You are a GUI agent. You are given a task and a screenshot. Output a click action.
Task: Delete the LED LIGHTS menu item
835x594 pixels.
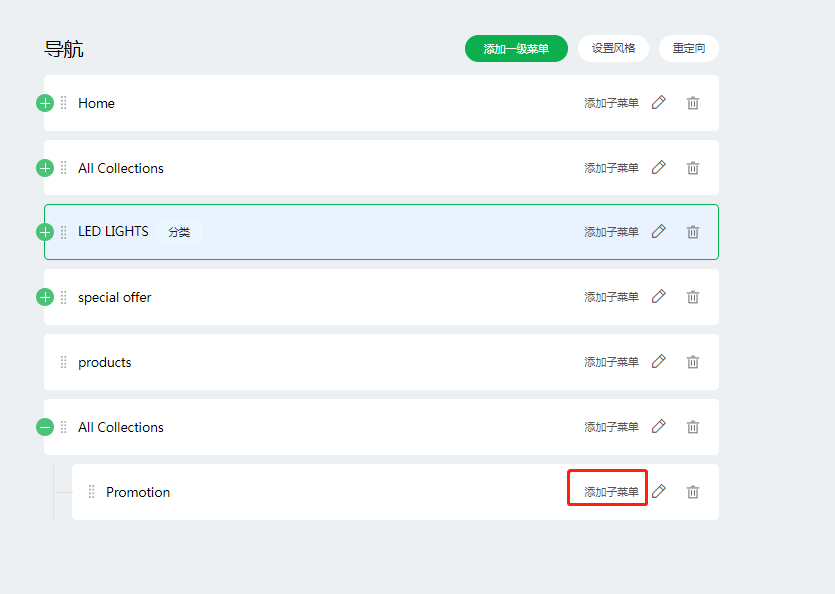693,232
